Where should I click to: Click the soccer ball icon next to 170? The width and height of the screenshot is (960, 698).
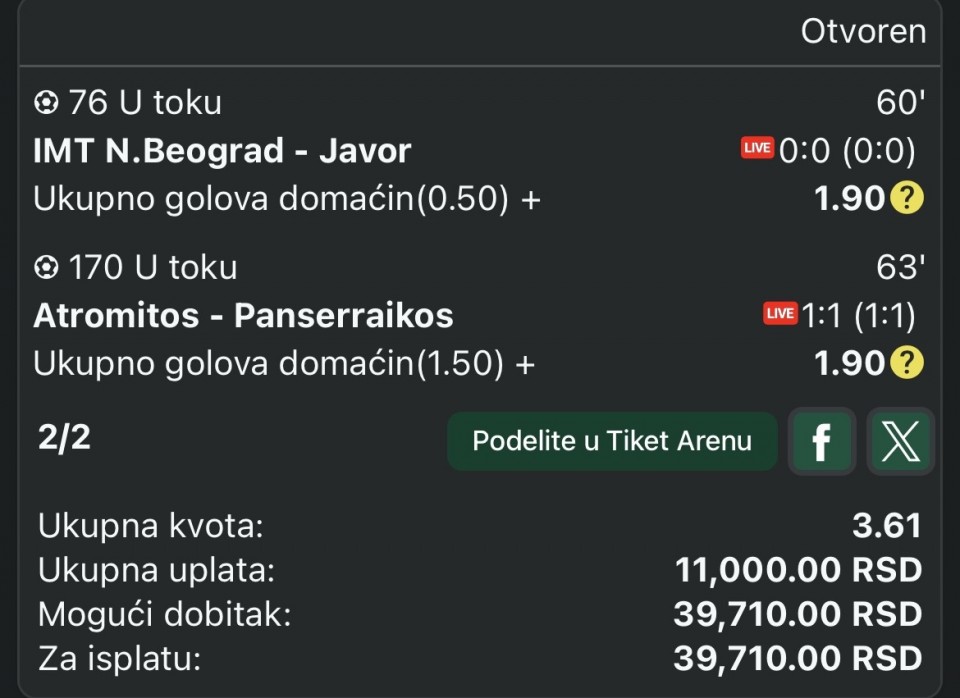[46, 267]
